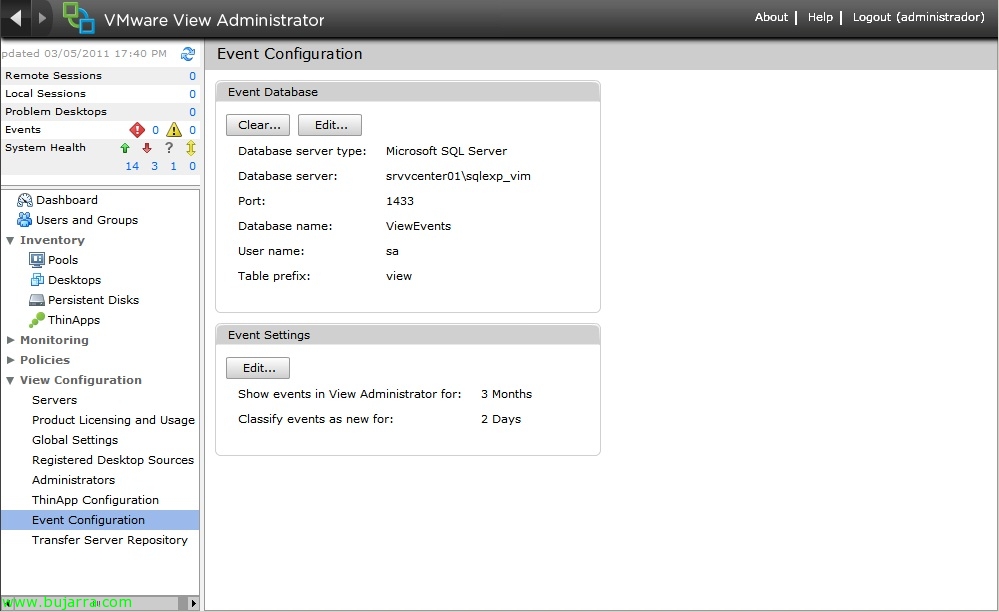Open Users and Groups icon entry

[25, 220]
